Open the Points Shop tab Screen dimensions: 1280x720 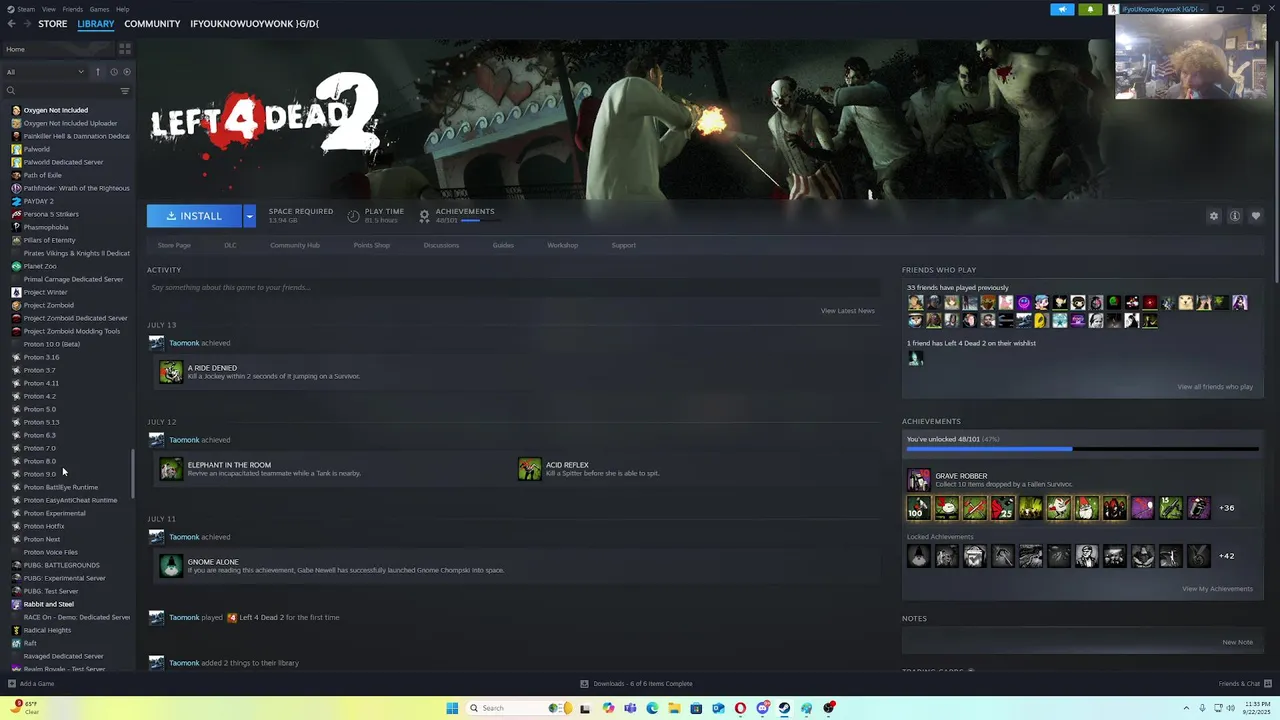click(372, 245)
